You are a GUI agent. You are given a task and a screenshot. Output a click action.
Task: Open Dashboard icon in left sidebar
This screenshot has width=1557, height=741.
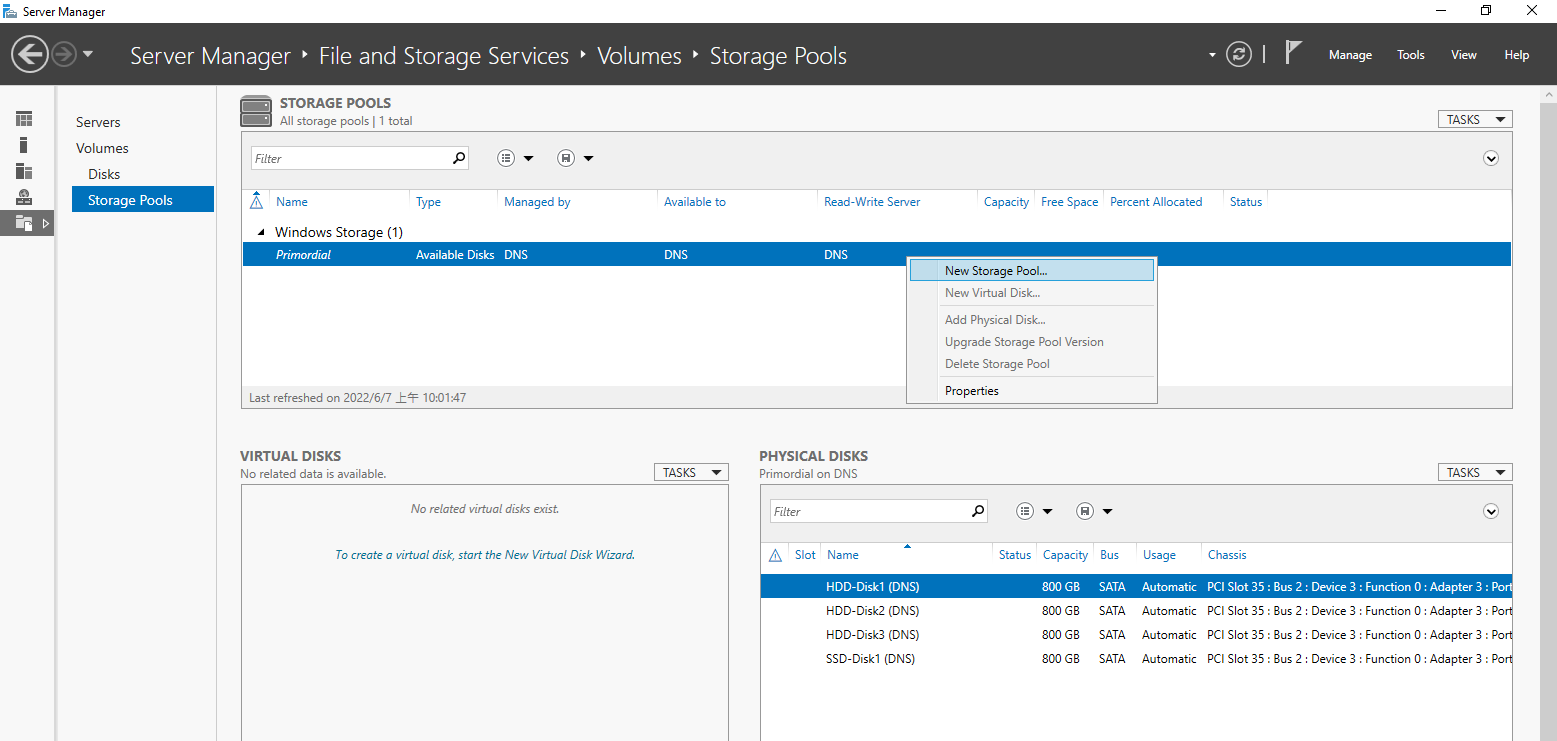tap(24, 119)
